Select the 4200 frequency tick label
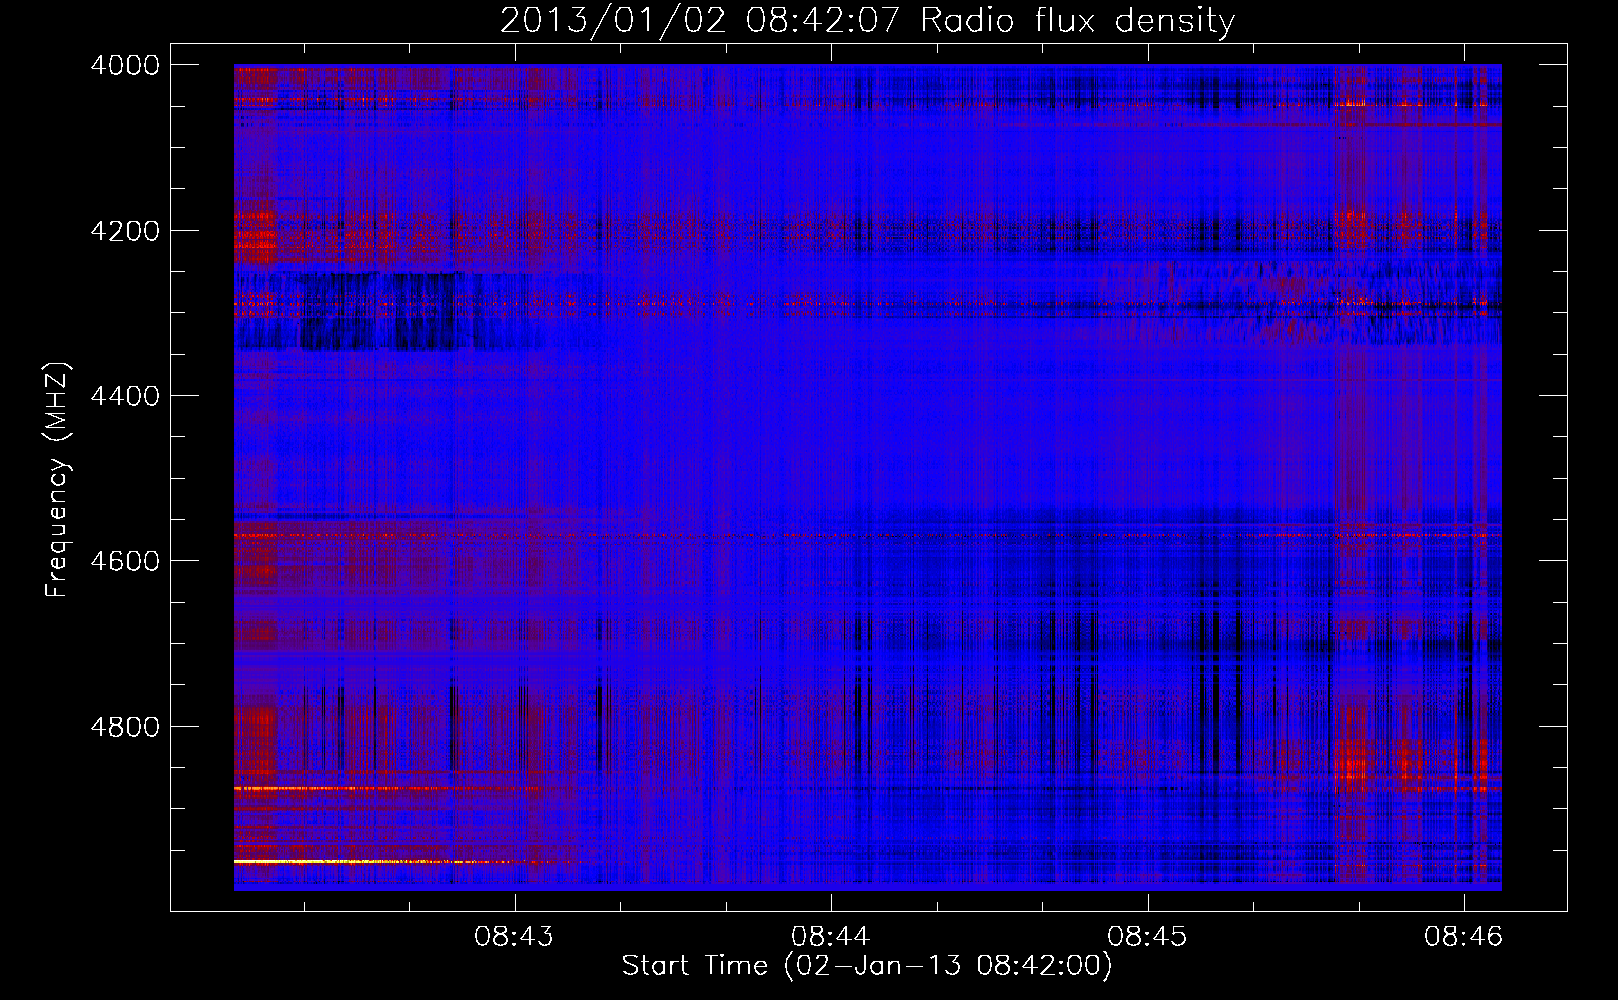 coord(125,231)
